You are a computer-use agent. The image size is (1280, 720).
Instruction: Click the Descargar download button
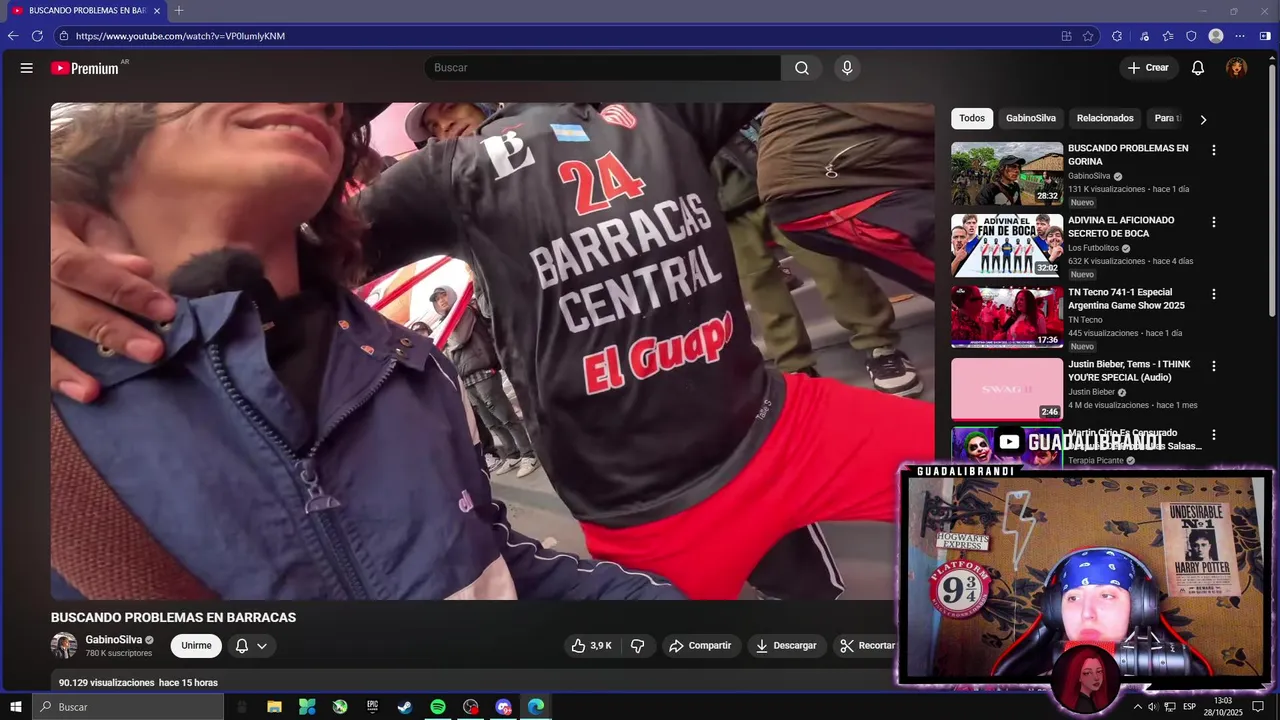[x=786, y=646]
